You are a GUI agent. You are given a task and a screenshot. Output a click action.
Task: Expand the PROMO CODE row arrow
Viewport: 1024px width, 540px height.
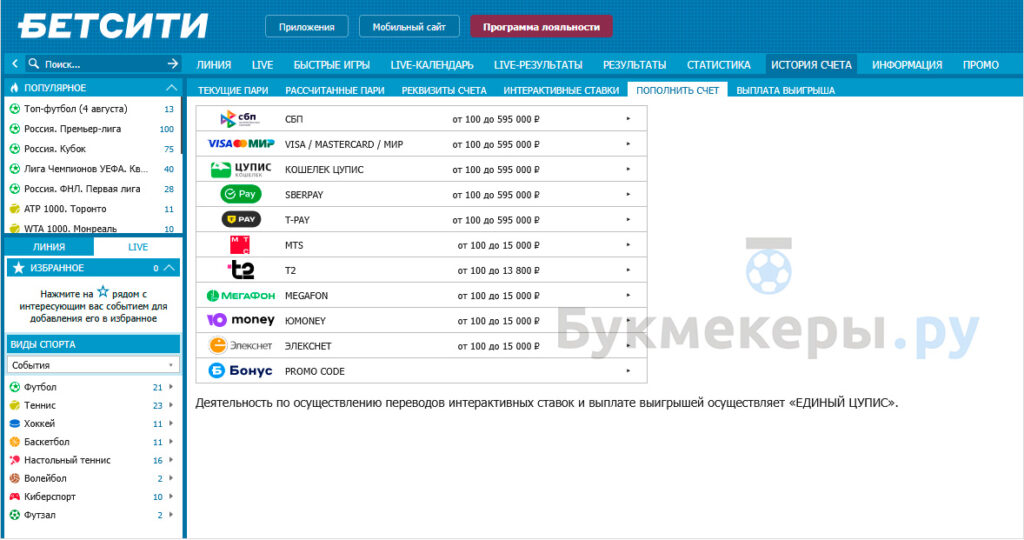tap(628, 371)
